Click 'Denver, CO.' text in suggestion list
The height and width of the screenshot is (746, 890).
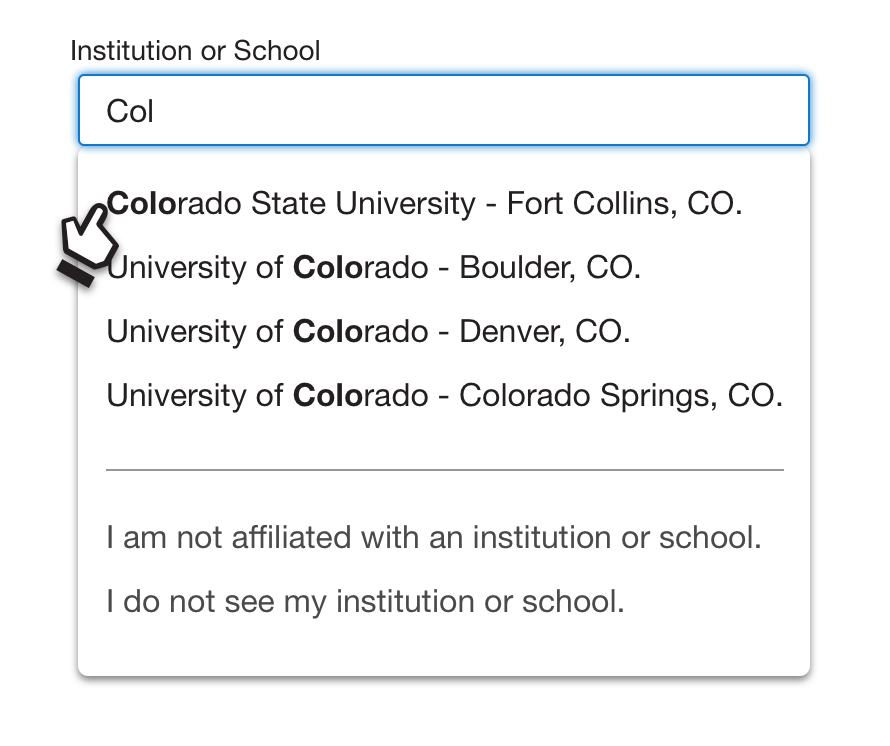click(x=544, y=332)
